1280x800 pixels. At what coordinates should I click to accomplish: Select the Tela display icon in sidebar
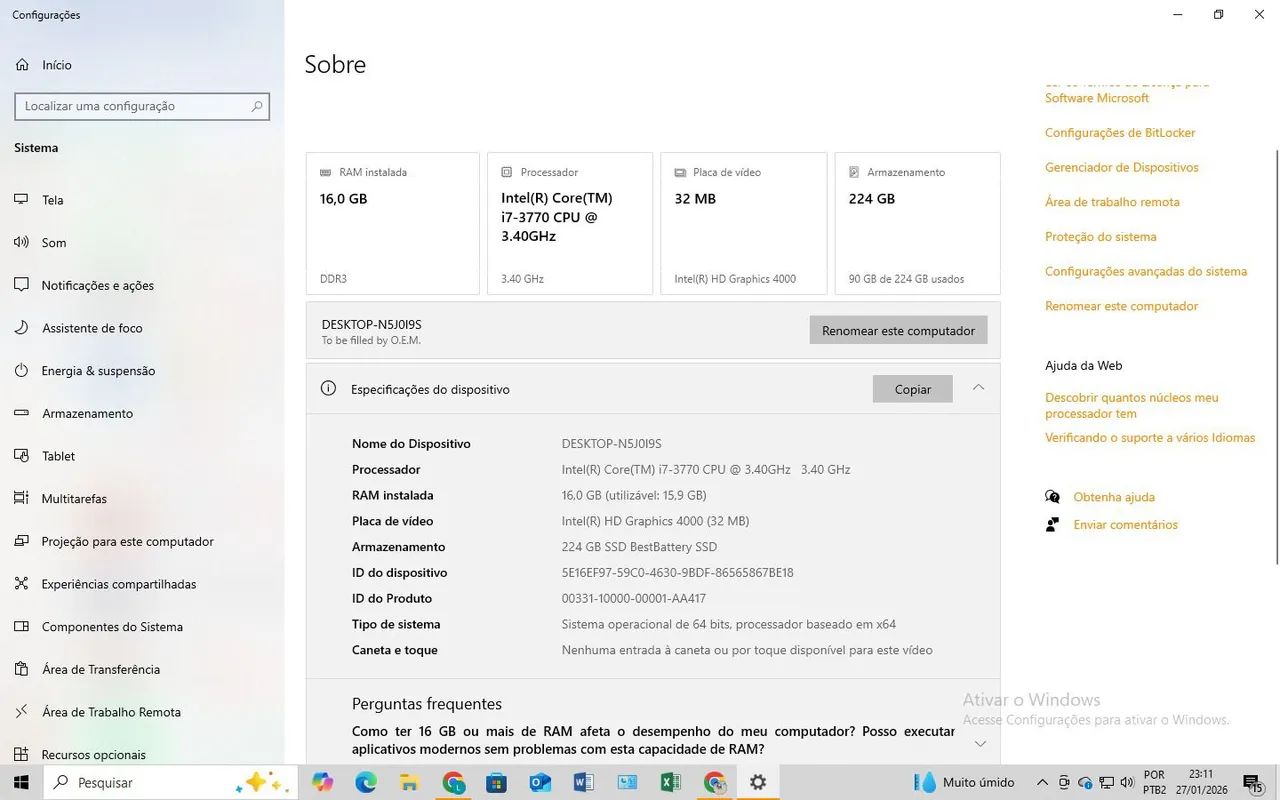(22, 199)
